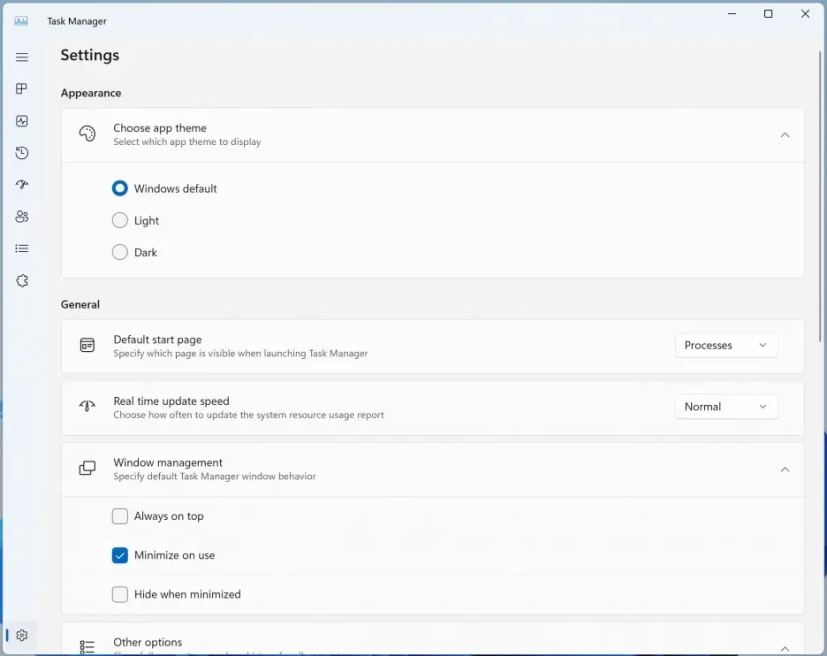
Task: Enable Always on top
Action: tap(120, 516)
